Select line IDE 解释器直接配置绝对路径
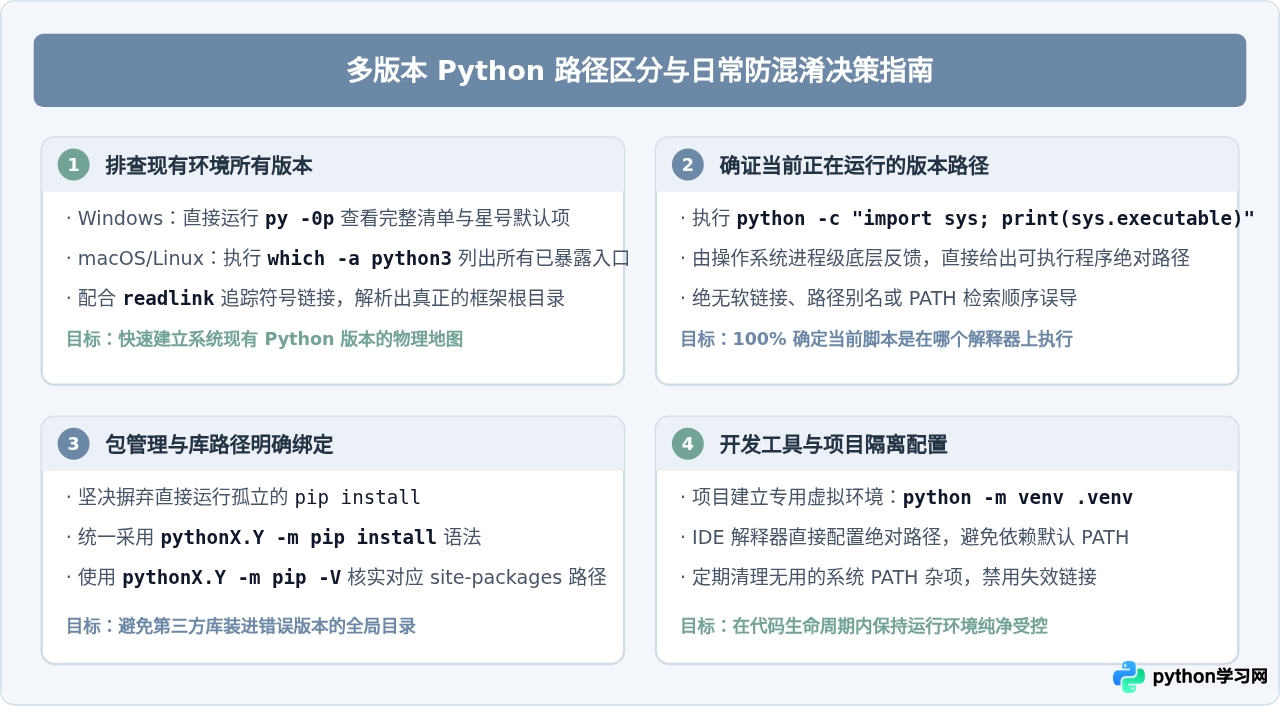The height and width of the screenshot is (706, 1280). [904, 537]
